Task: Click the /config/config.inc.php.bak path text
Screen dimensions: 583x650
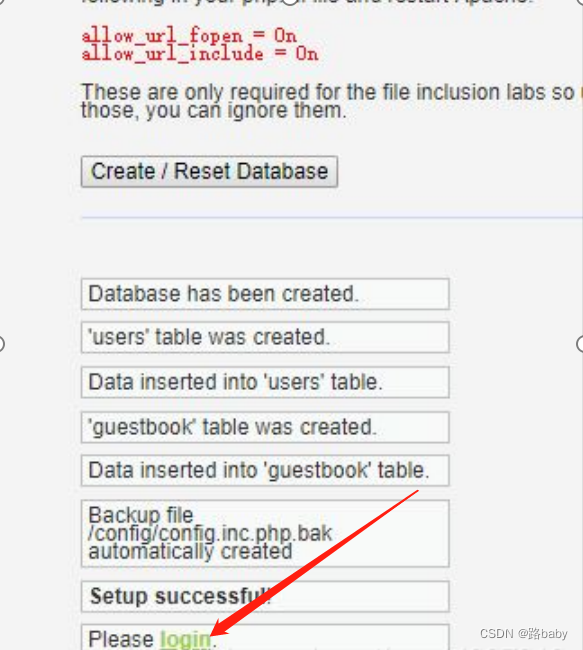Action: click(x=210, y=534)
